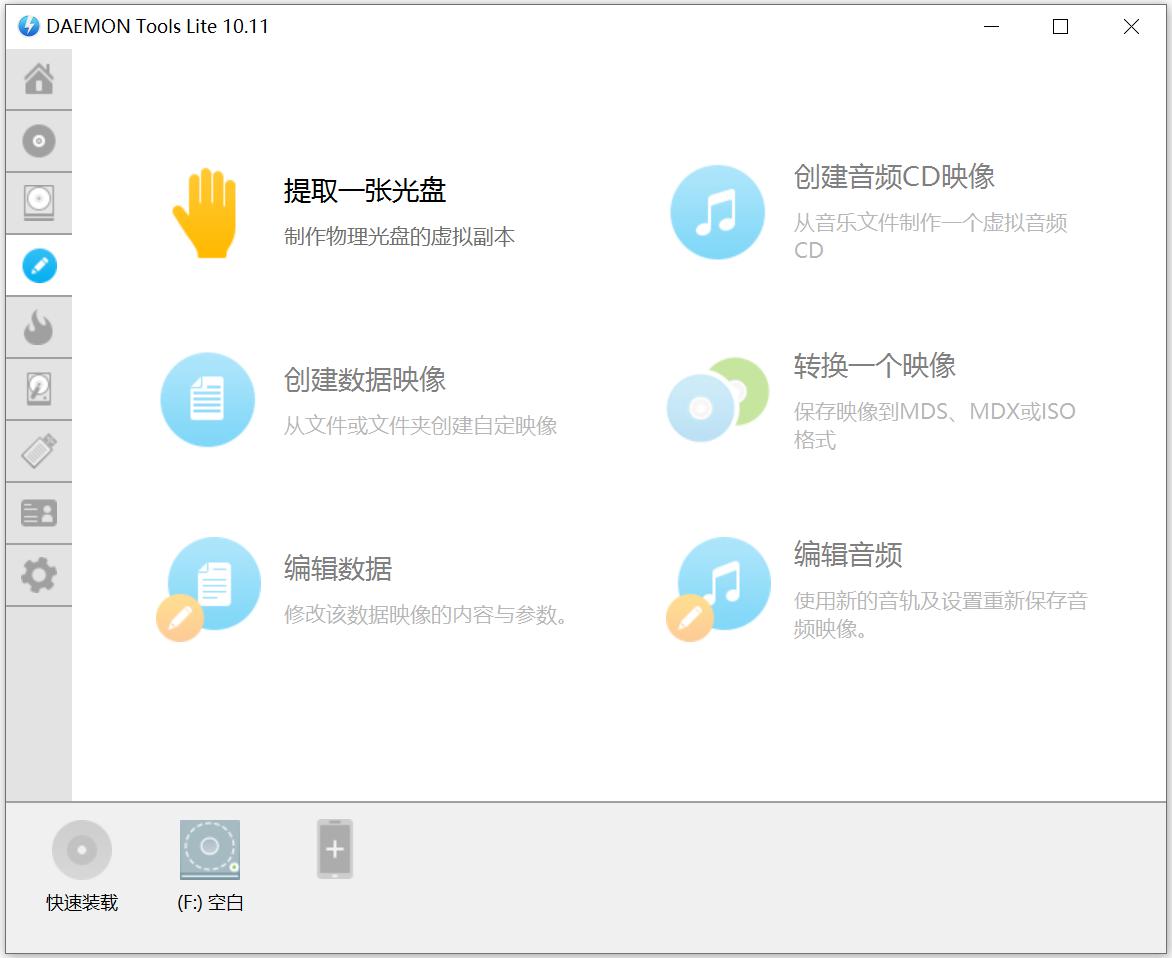1172x958 pixels.
Task: Open the Home tab in sidebar
Action: [39, 78]
